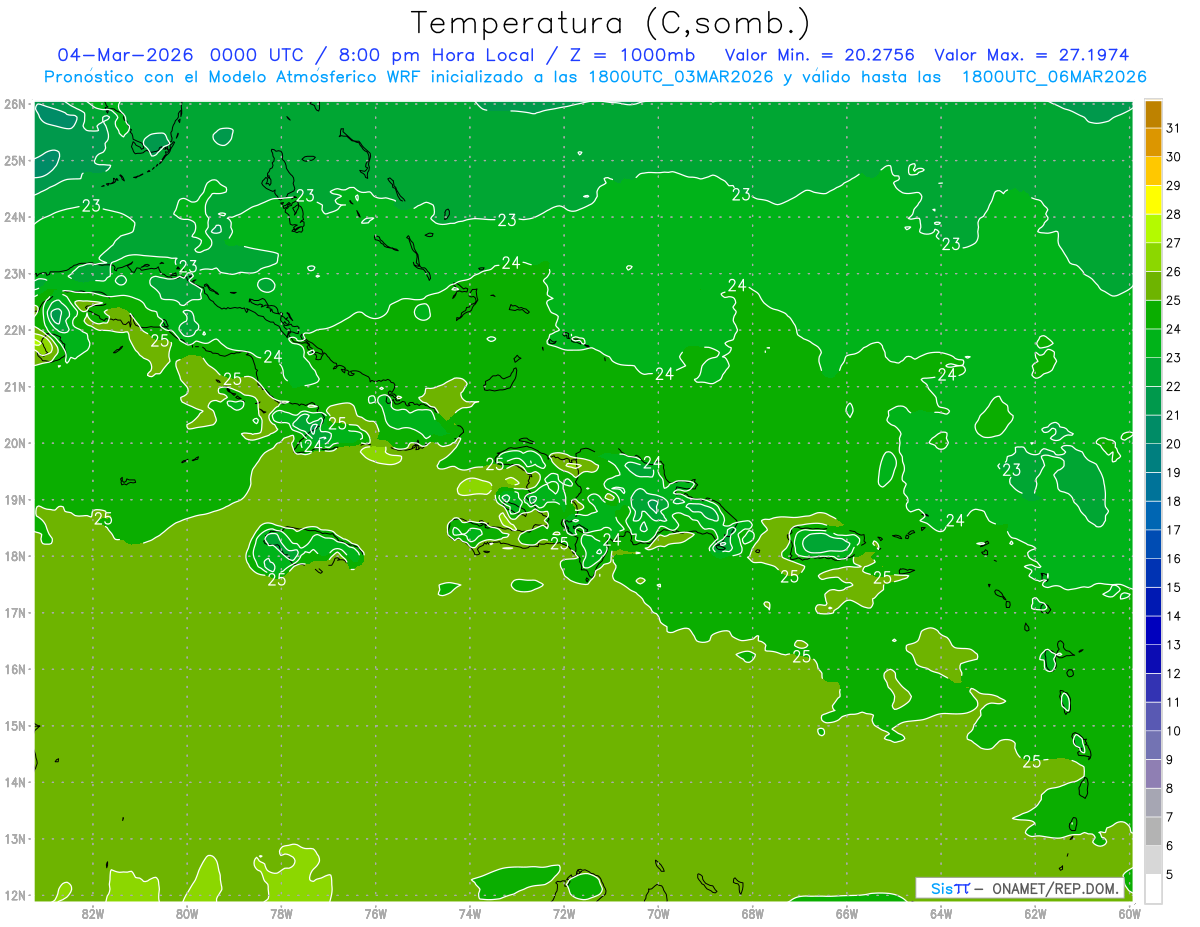Click the initialization time "1800UTC_03MAR2026"
The width and height of the screenshot is (1200, 927).
681,77
